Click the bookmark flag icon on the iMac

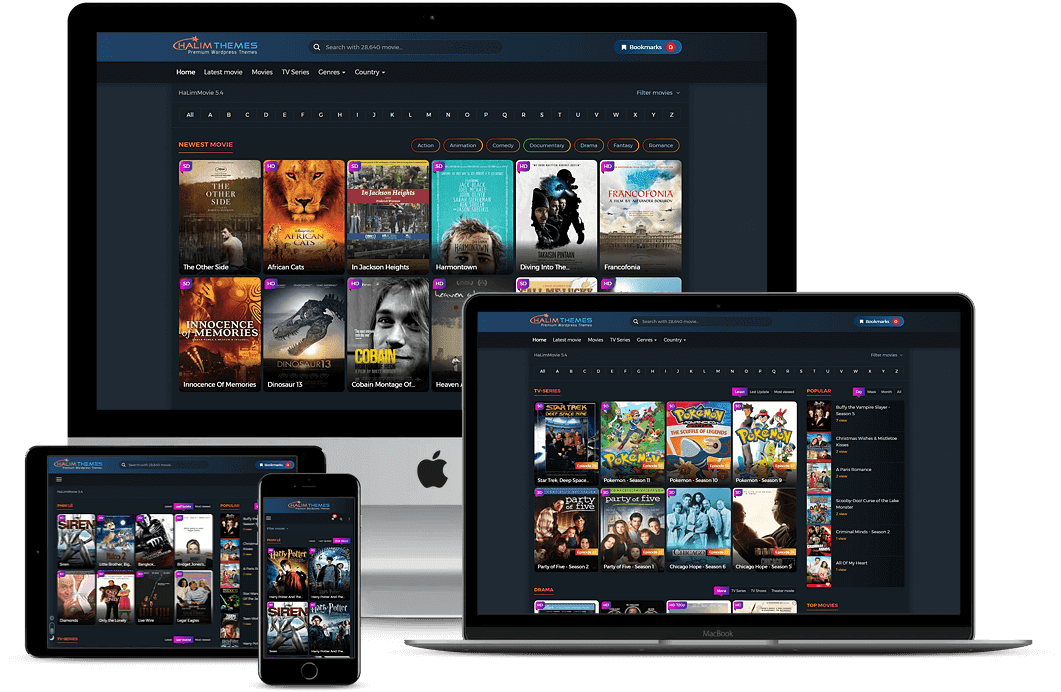point(624,47)
